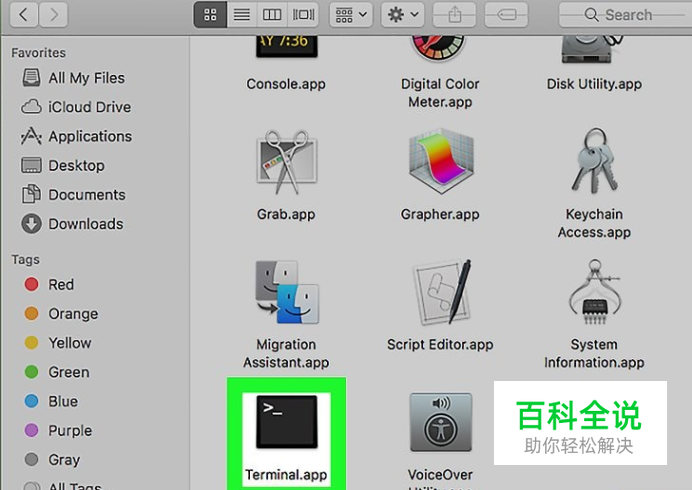692x490 pixels.
Task: Select the Grab.app scissors icon
Action: click(x=286, y=162)
